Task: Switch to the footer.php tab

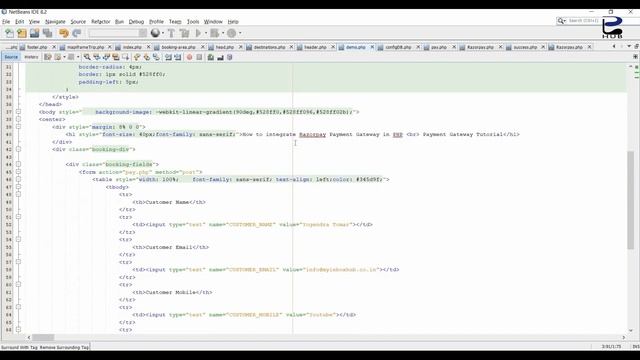Action: [37, 47]
